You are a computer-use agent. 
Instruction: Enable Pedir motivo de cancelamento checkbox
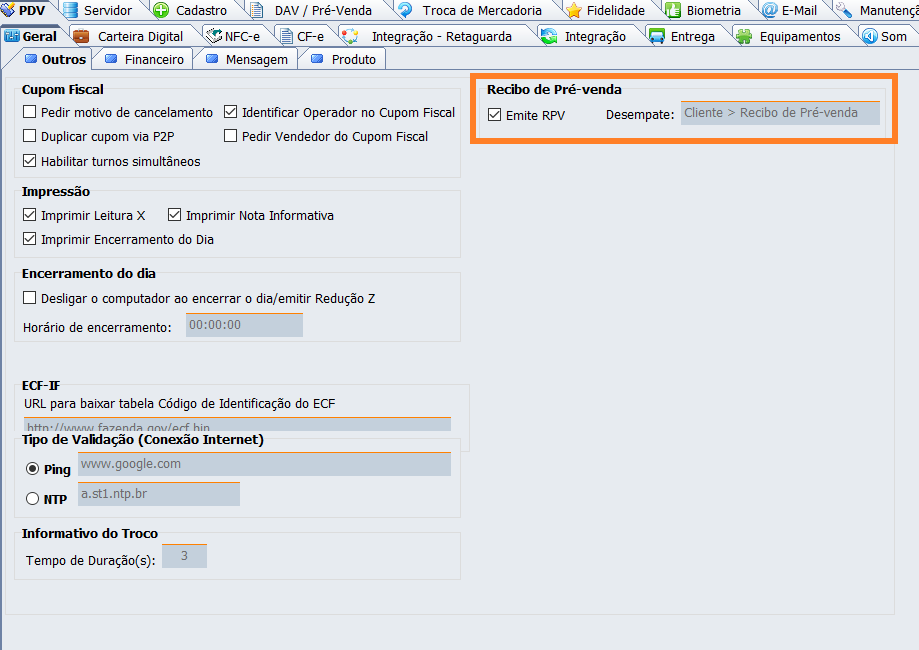coord(30,113)
